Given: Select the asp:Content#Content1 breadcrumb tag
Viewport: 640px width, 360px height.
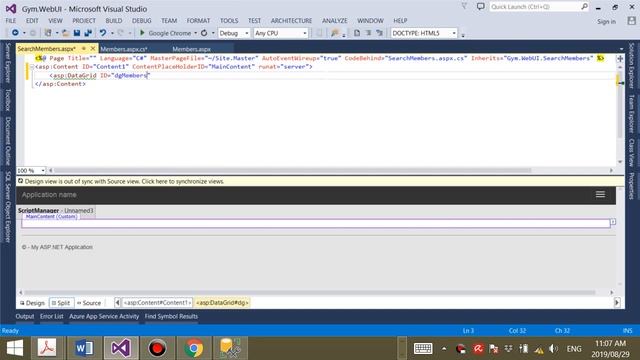Looking at the screenshot, I should pyautogui.click(x=157, y=303).
